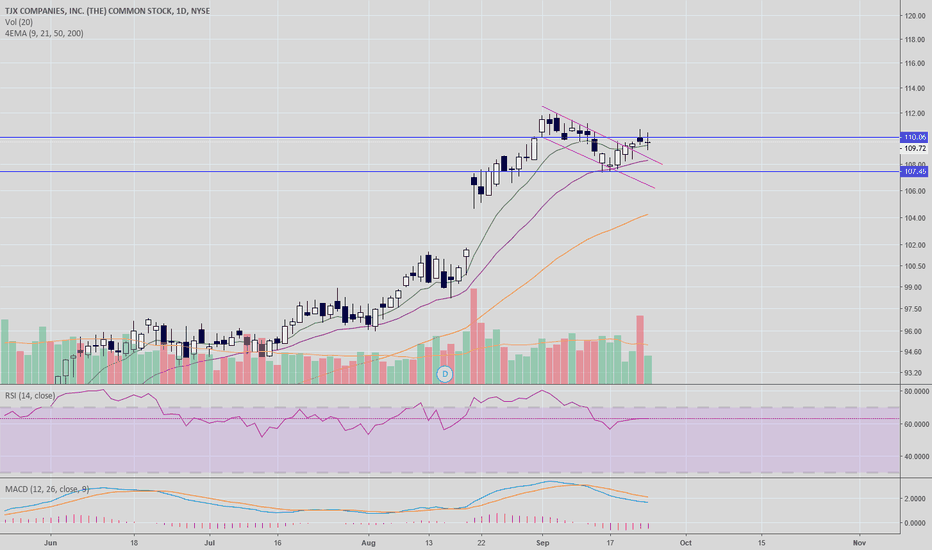Image resolution: width=932 pixels, height=550 pixels.
Task: Click the Jun date label on time axis
Action: pyautogui.click(x=51, y=543)
